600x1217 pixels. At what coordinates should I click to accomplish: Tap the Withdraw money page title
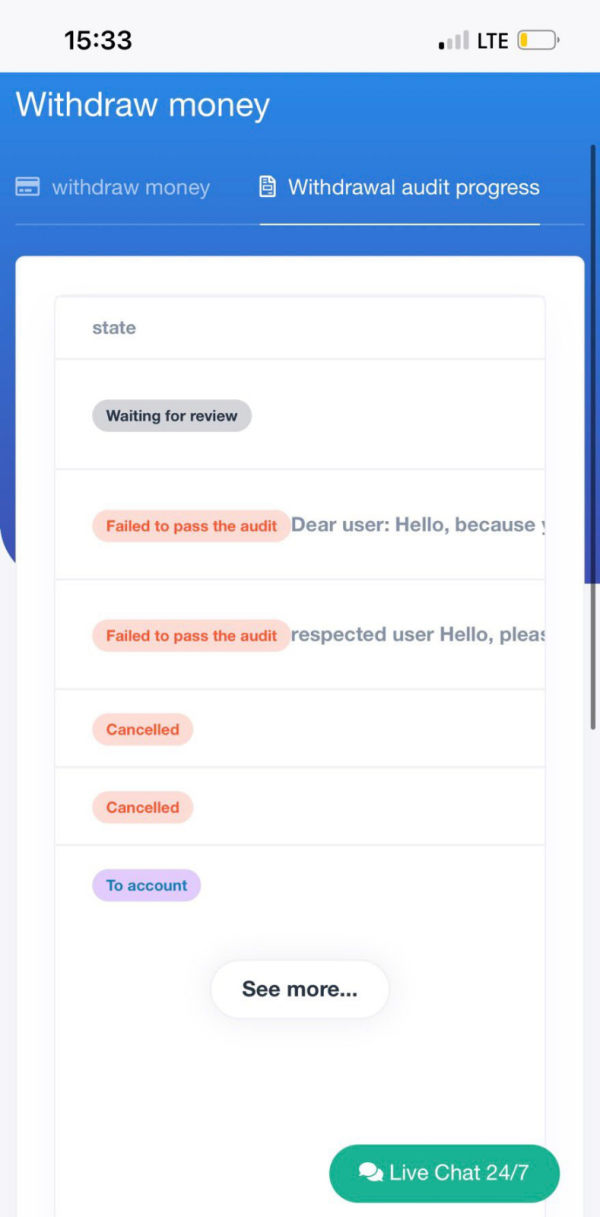point(143,105)
